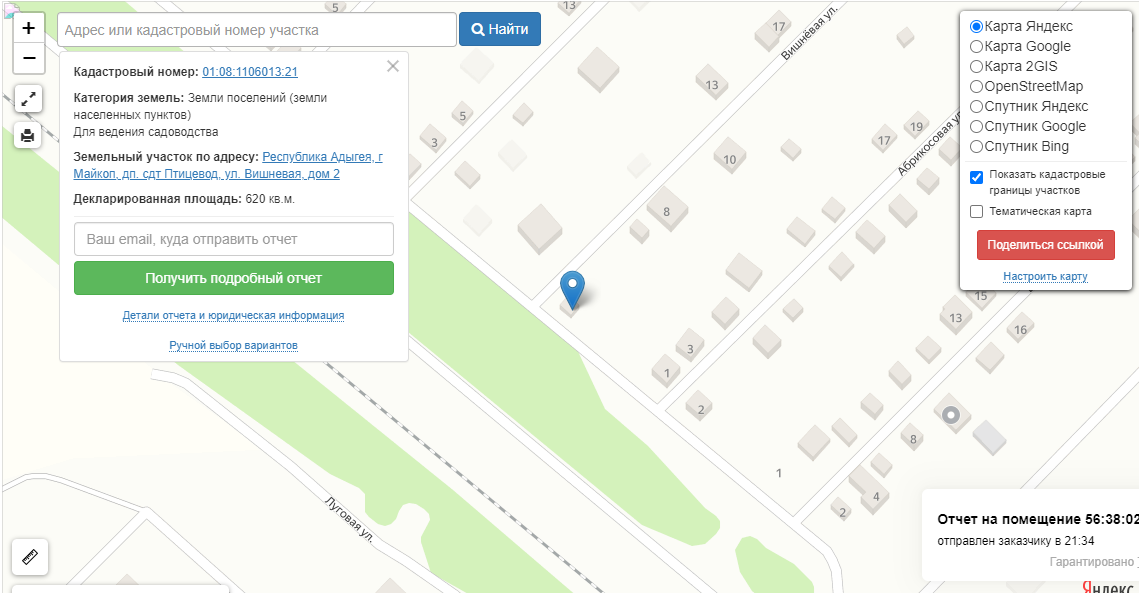1139x593 pixels.
Task: Open cadastral number 01:08:1106013:21 link
Action: tap(250, 72)
